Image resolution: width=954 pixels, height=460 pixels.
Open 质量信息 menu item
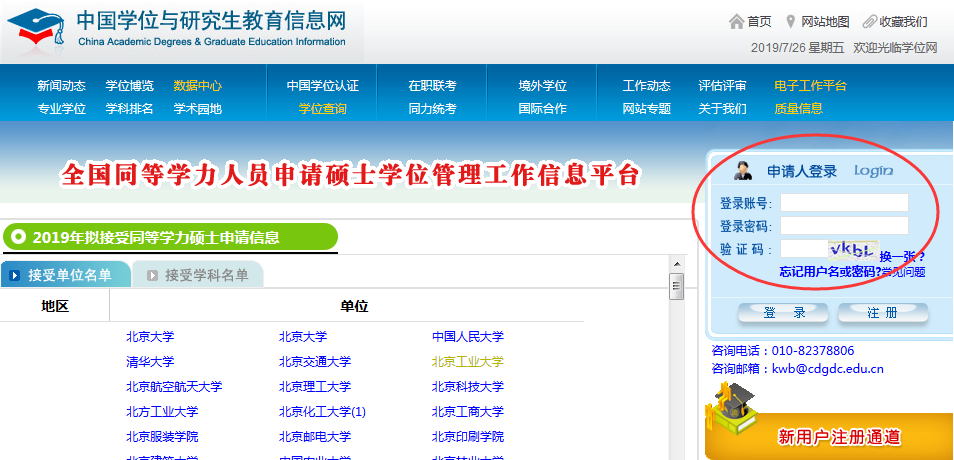pyautogui.click(x=798, y=109)
